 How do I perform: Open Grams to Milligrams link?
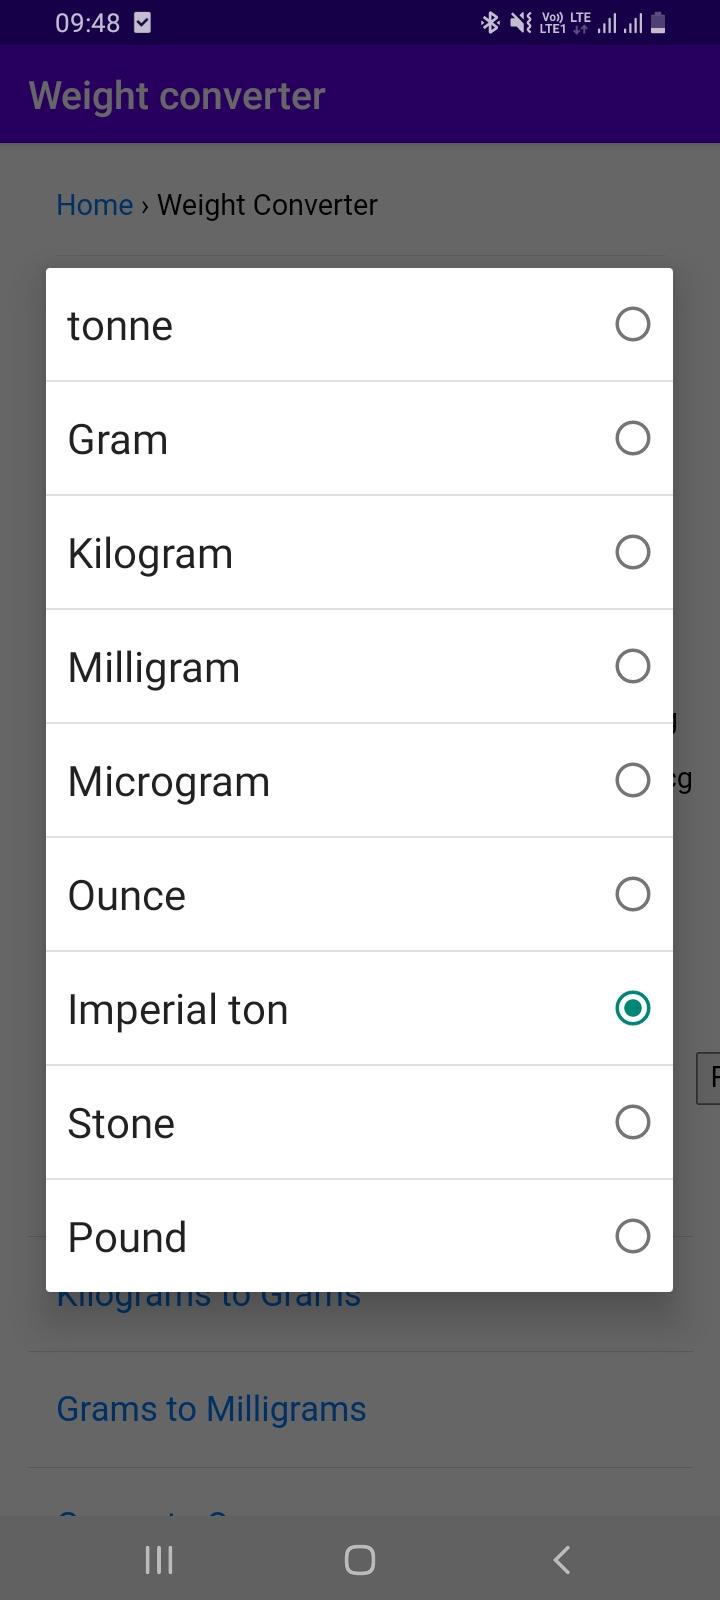coord(211,1409)
